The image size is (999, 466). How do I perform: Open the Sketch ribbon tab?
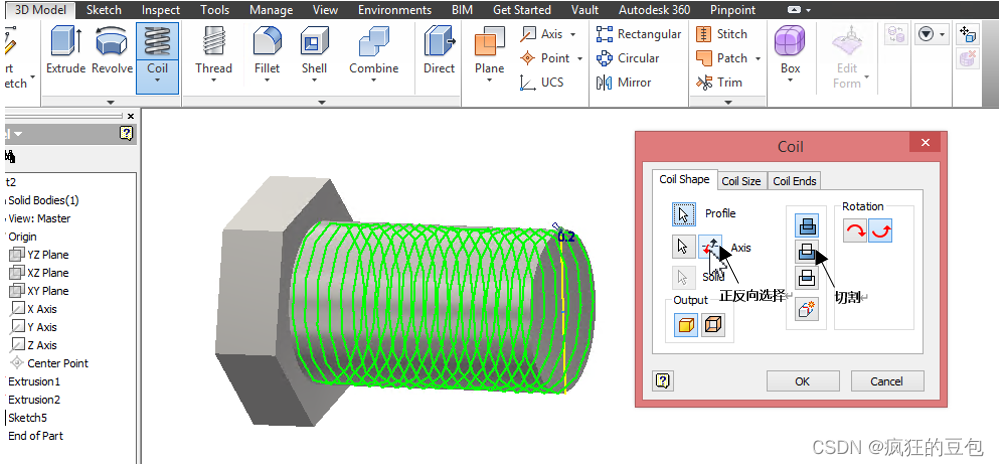[104, 10]
